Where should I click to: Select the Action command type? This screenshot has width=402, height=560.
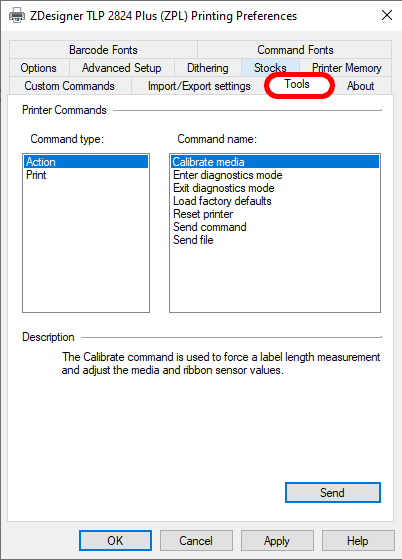pos(86,162)
